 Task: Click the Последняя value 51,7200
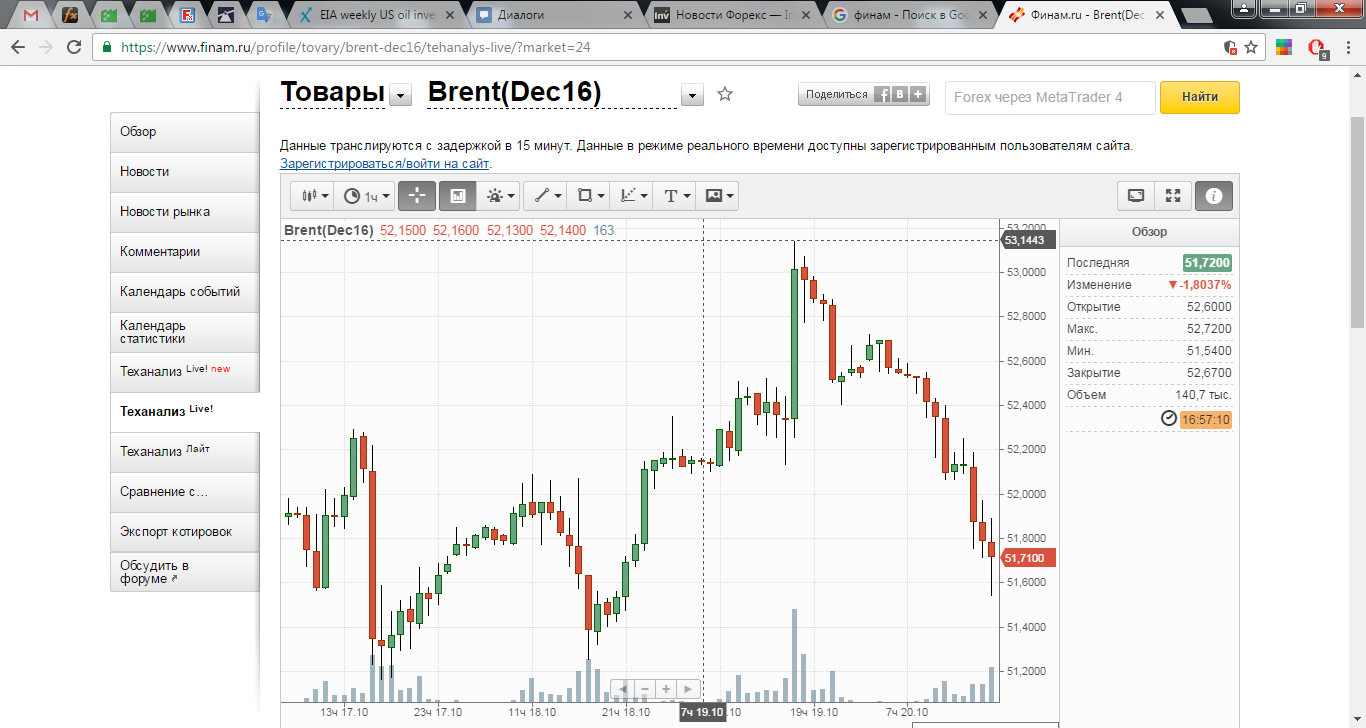pyautogui.click(x=1207, y=263)
